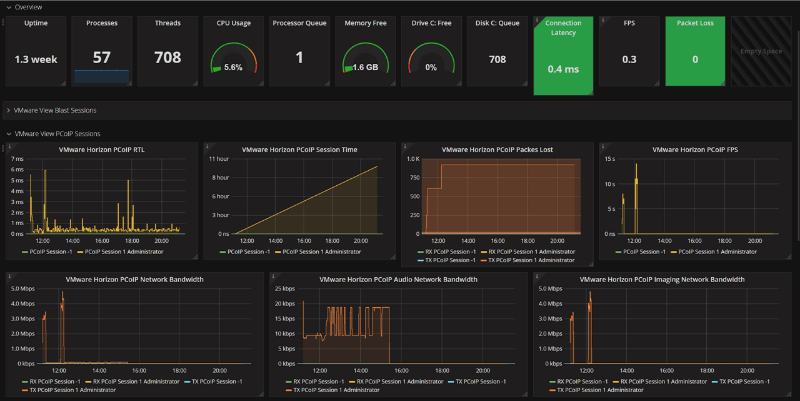Open the VMware Horizon PCoIP Session Time title menu
Screen dimensions: 800x401
[x=299, y=149]
